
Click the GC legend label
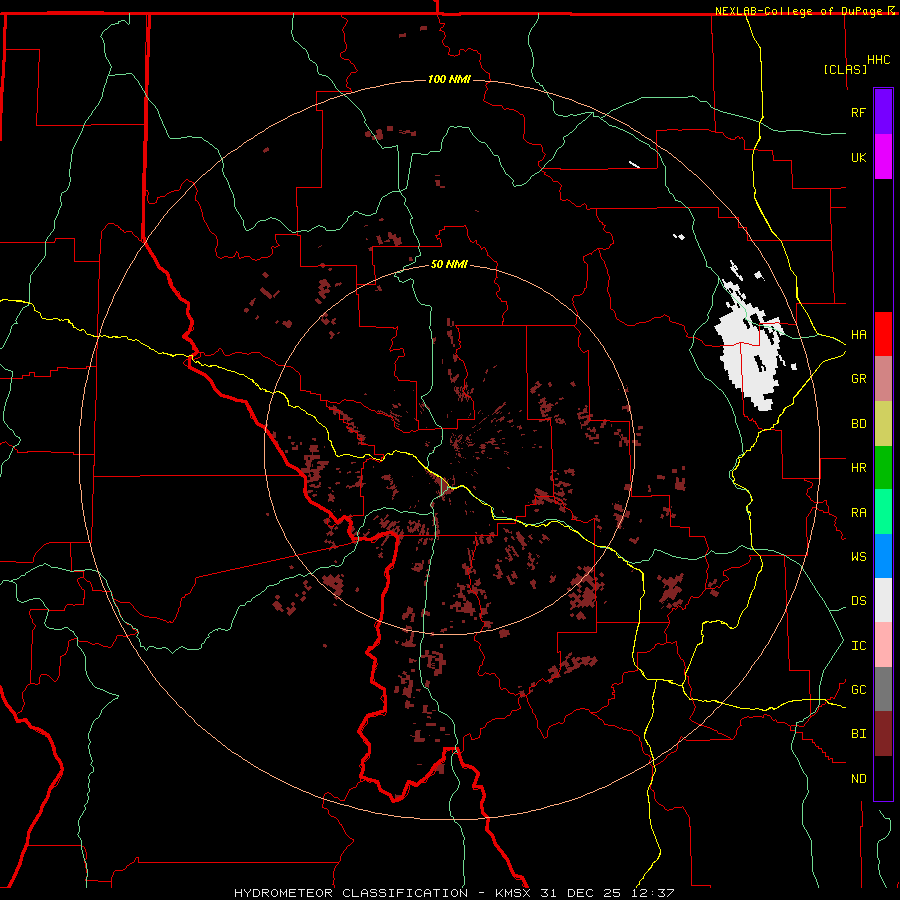tap(858, 689)
